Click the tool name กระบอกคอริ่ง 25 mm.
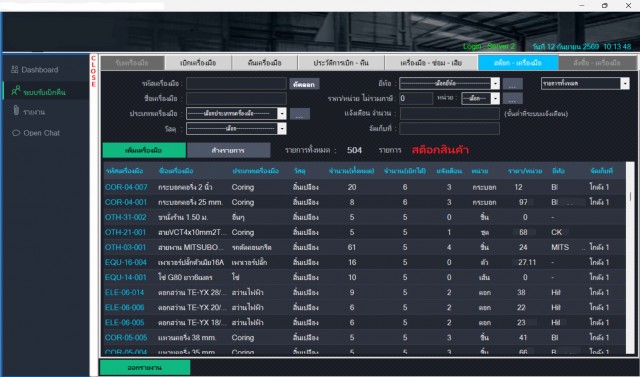 190,202
